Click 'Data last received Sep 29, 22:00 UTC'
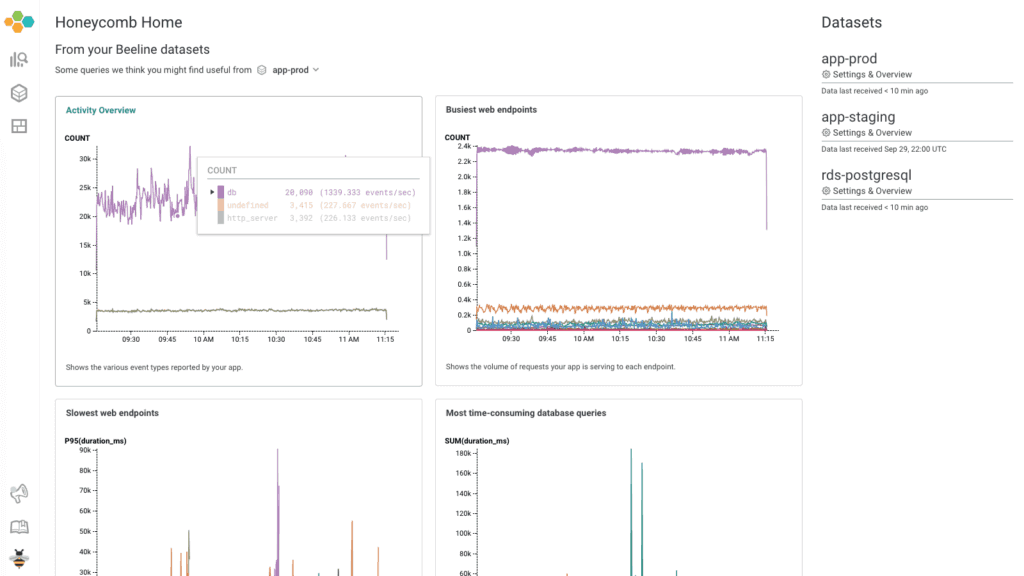 coord(884,149)
